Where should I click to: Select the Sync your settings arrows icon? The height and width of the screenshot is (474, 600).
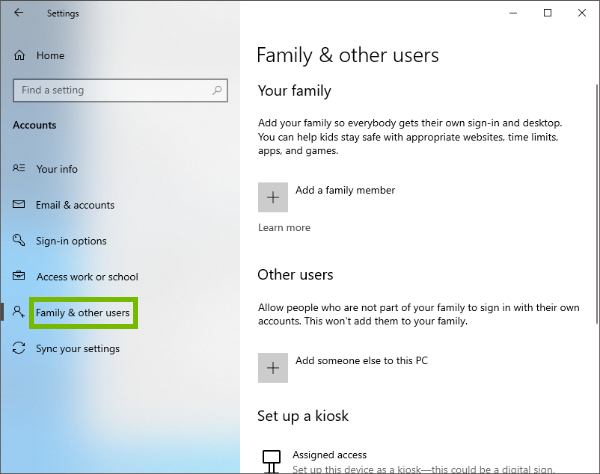[19, 348]
